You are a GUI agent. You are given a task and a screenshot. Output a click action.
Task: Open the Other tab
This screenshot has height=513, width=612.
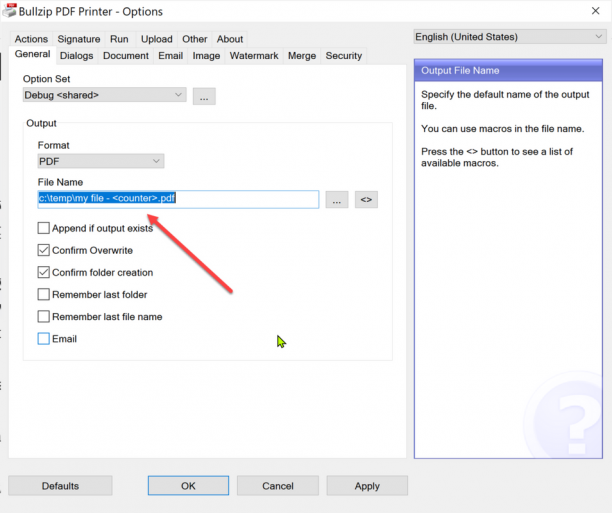coord(194,39)
